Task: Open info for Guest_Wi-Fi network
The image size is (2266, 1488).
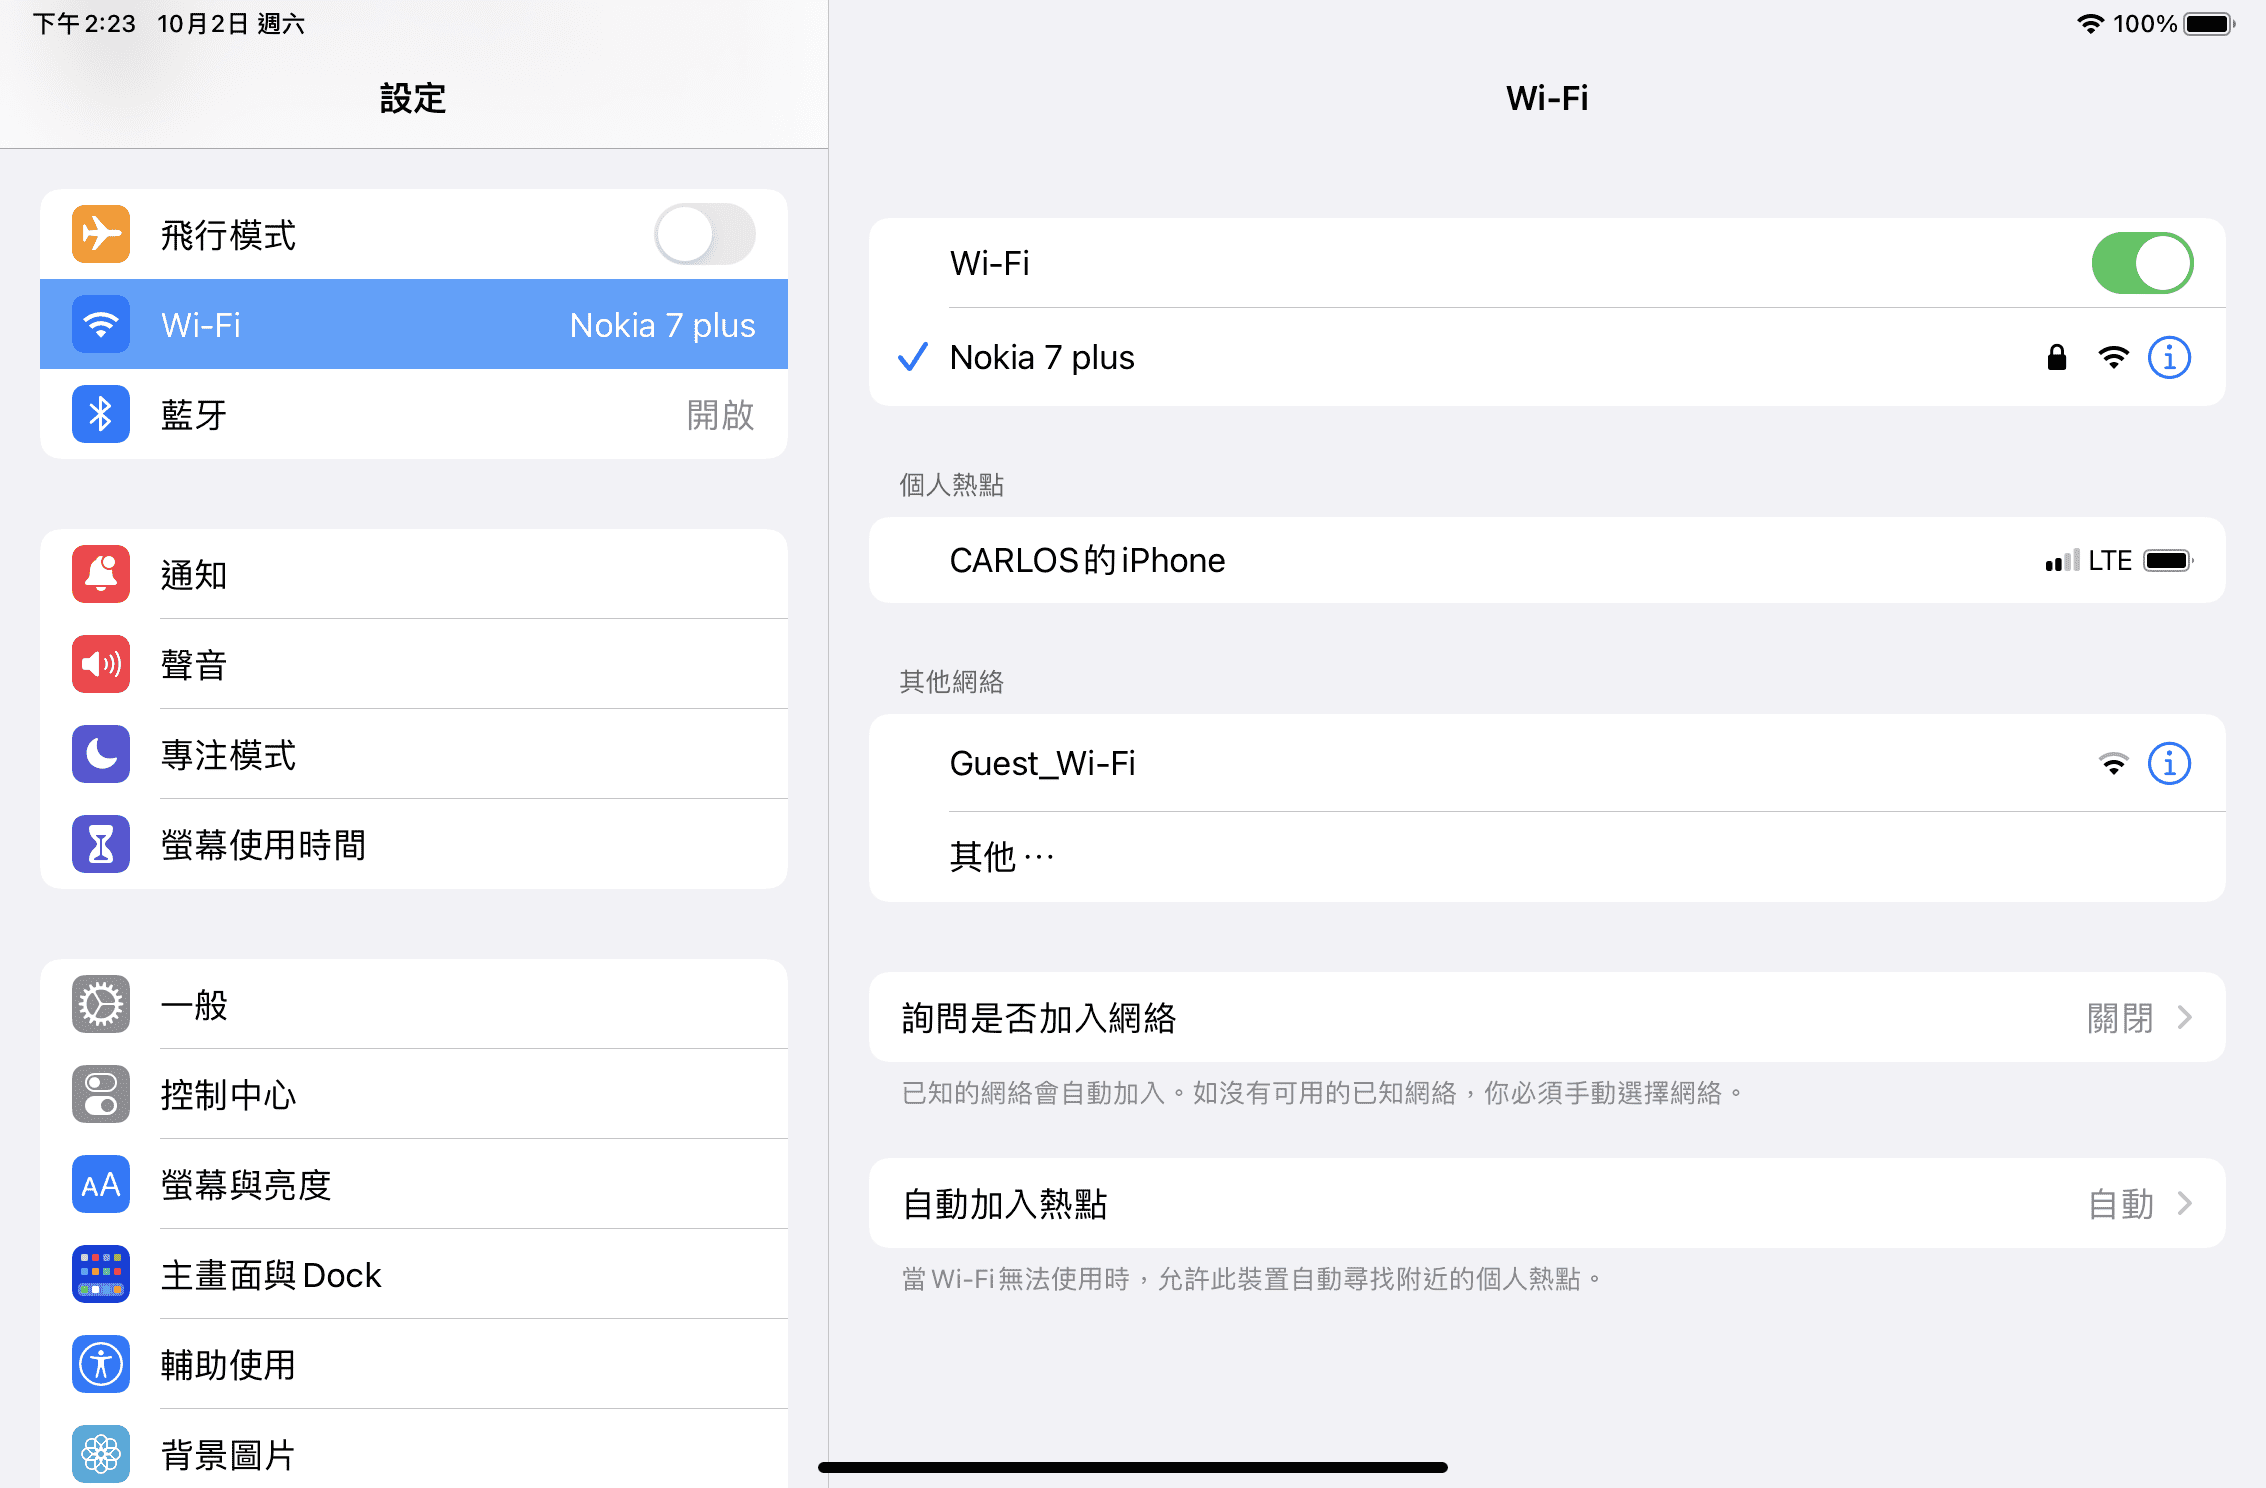Action: point(2169,764)
